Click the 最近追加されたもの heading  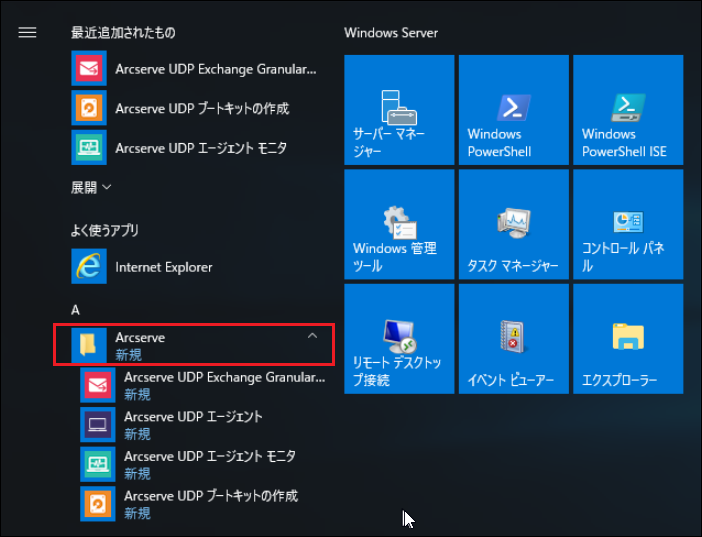(x=123, y=33)
